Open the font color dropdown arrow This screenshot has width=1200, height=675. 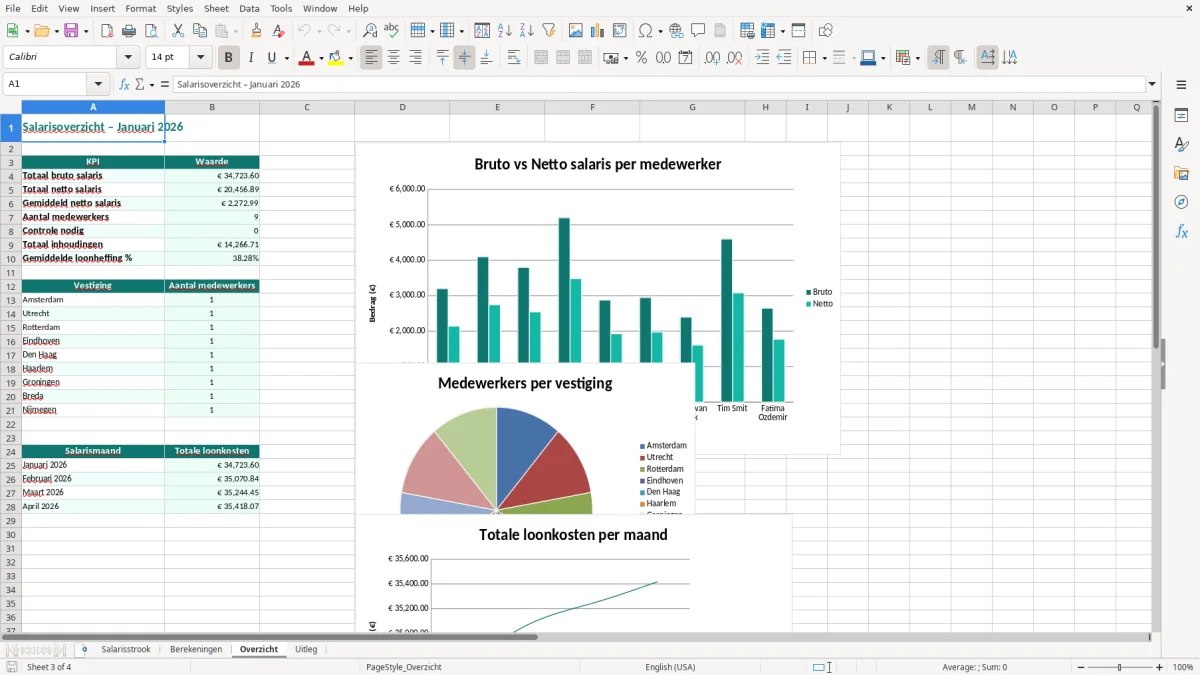click(x=321, y=58)
